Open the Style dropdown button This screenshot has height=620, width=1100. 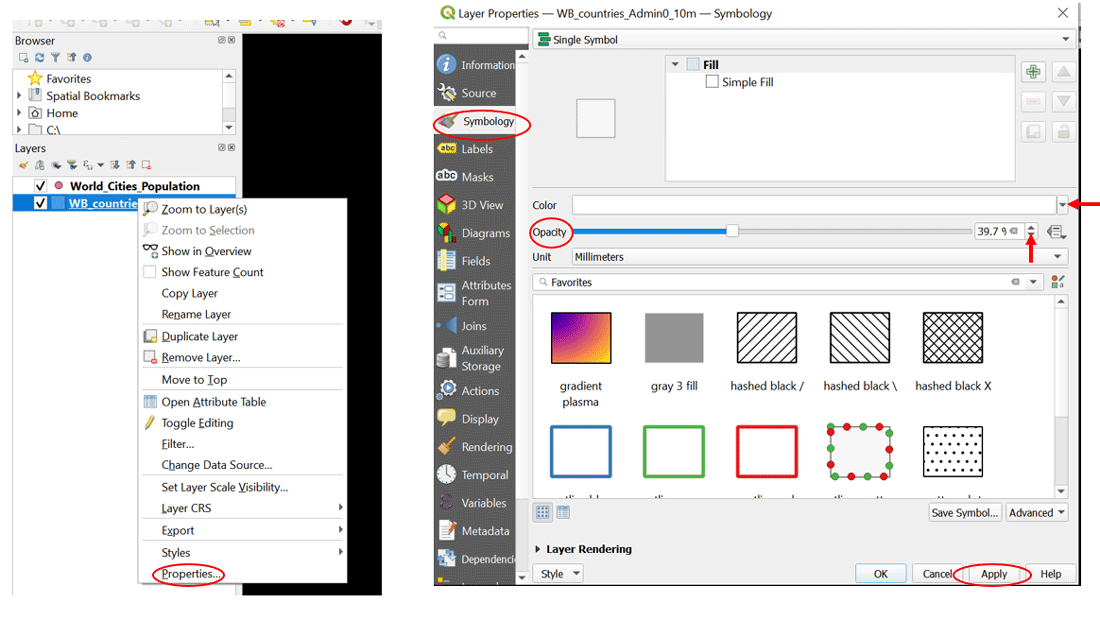(560, 574)
